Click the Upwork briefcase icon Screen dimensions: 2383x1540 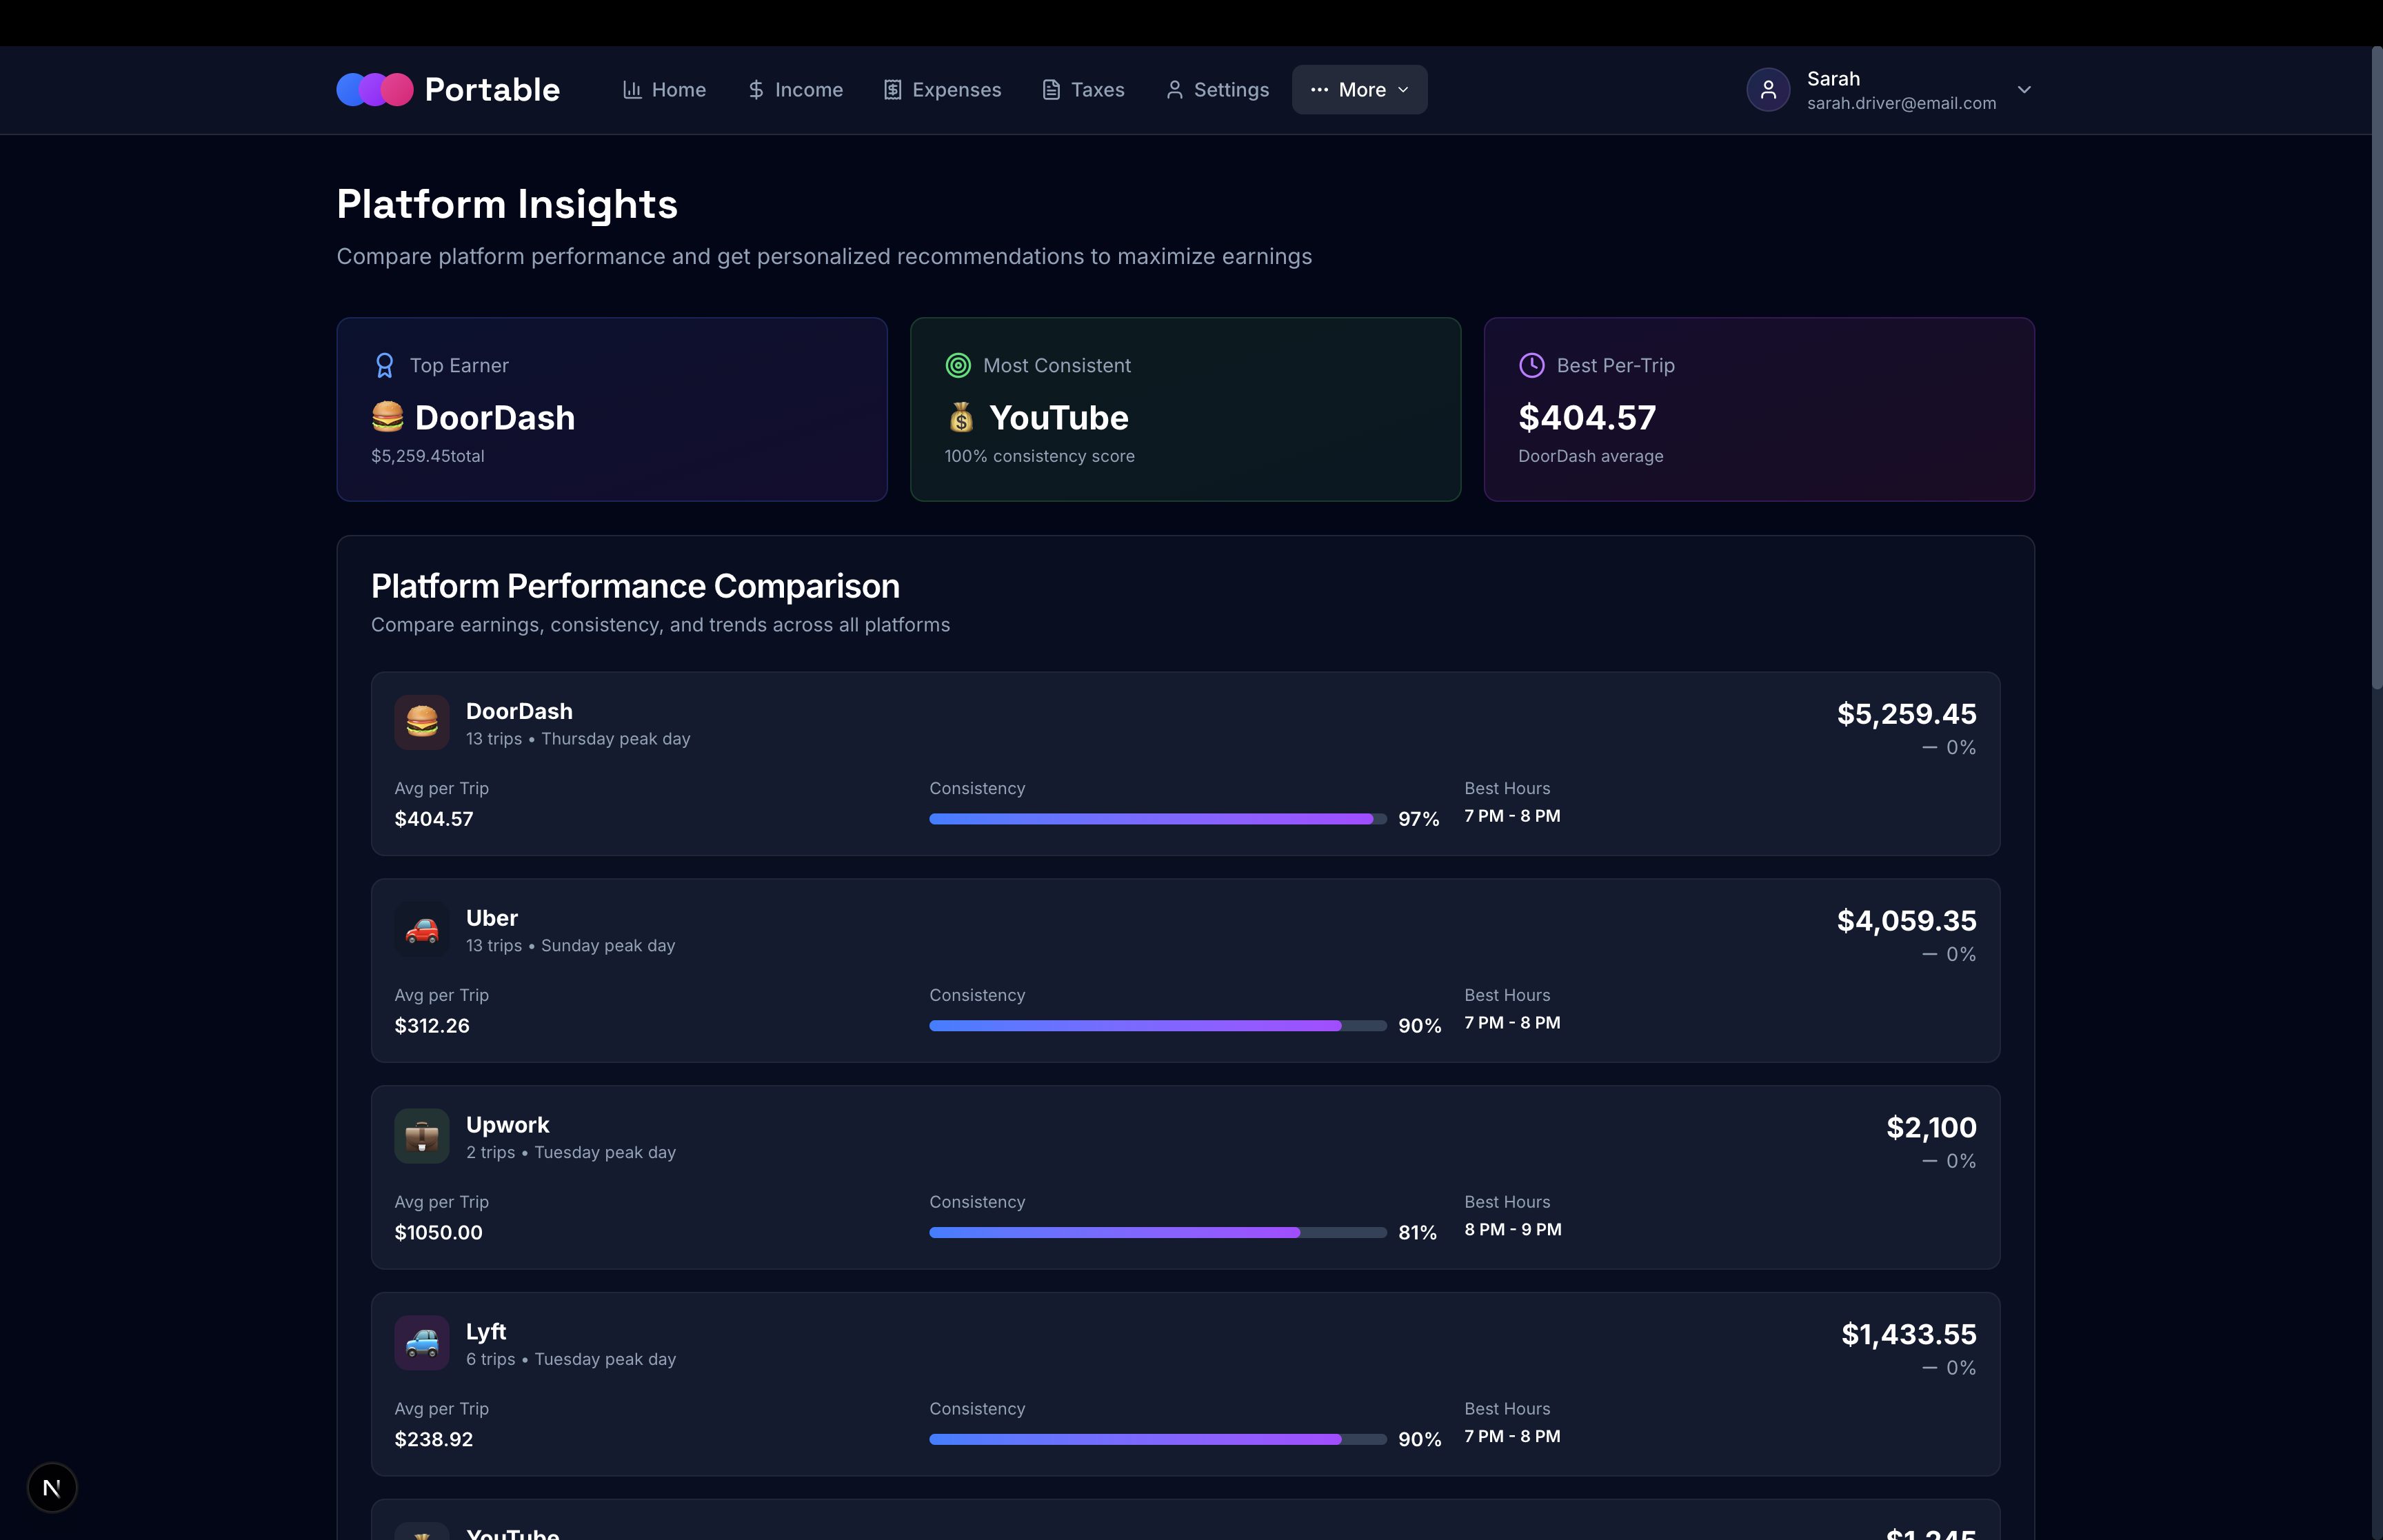(x=421, y=1136)
